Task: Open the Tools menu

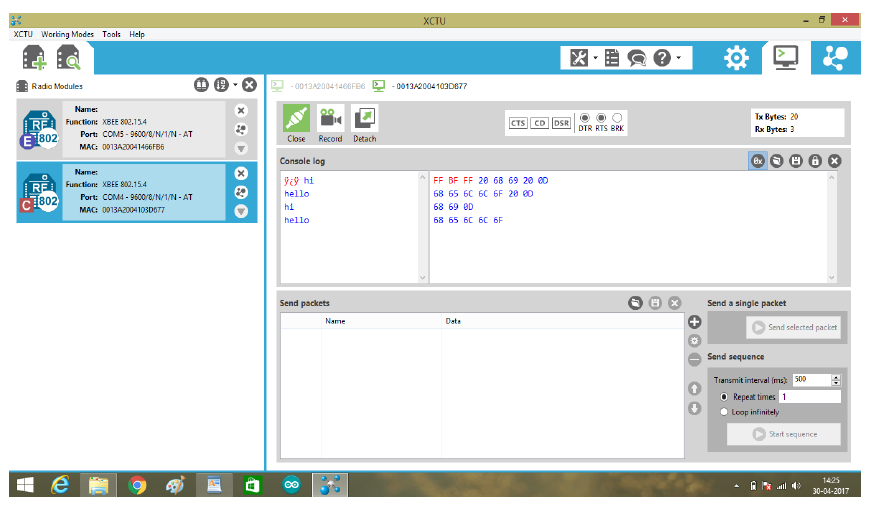Action: coord(111,34)
